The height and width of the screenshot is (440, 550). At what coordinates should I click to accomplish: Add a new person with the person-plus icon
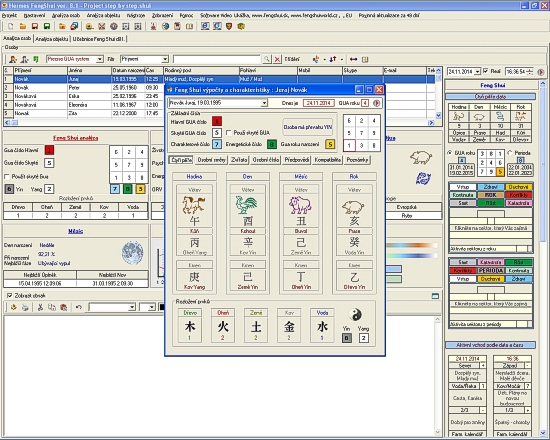[13, 59]
